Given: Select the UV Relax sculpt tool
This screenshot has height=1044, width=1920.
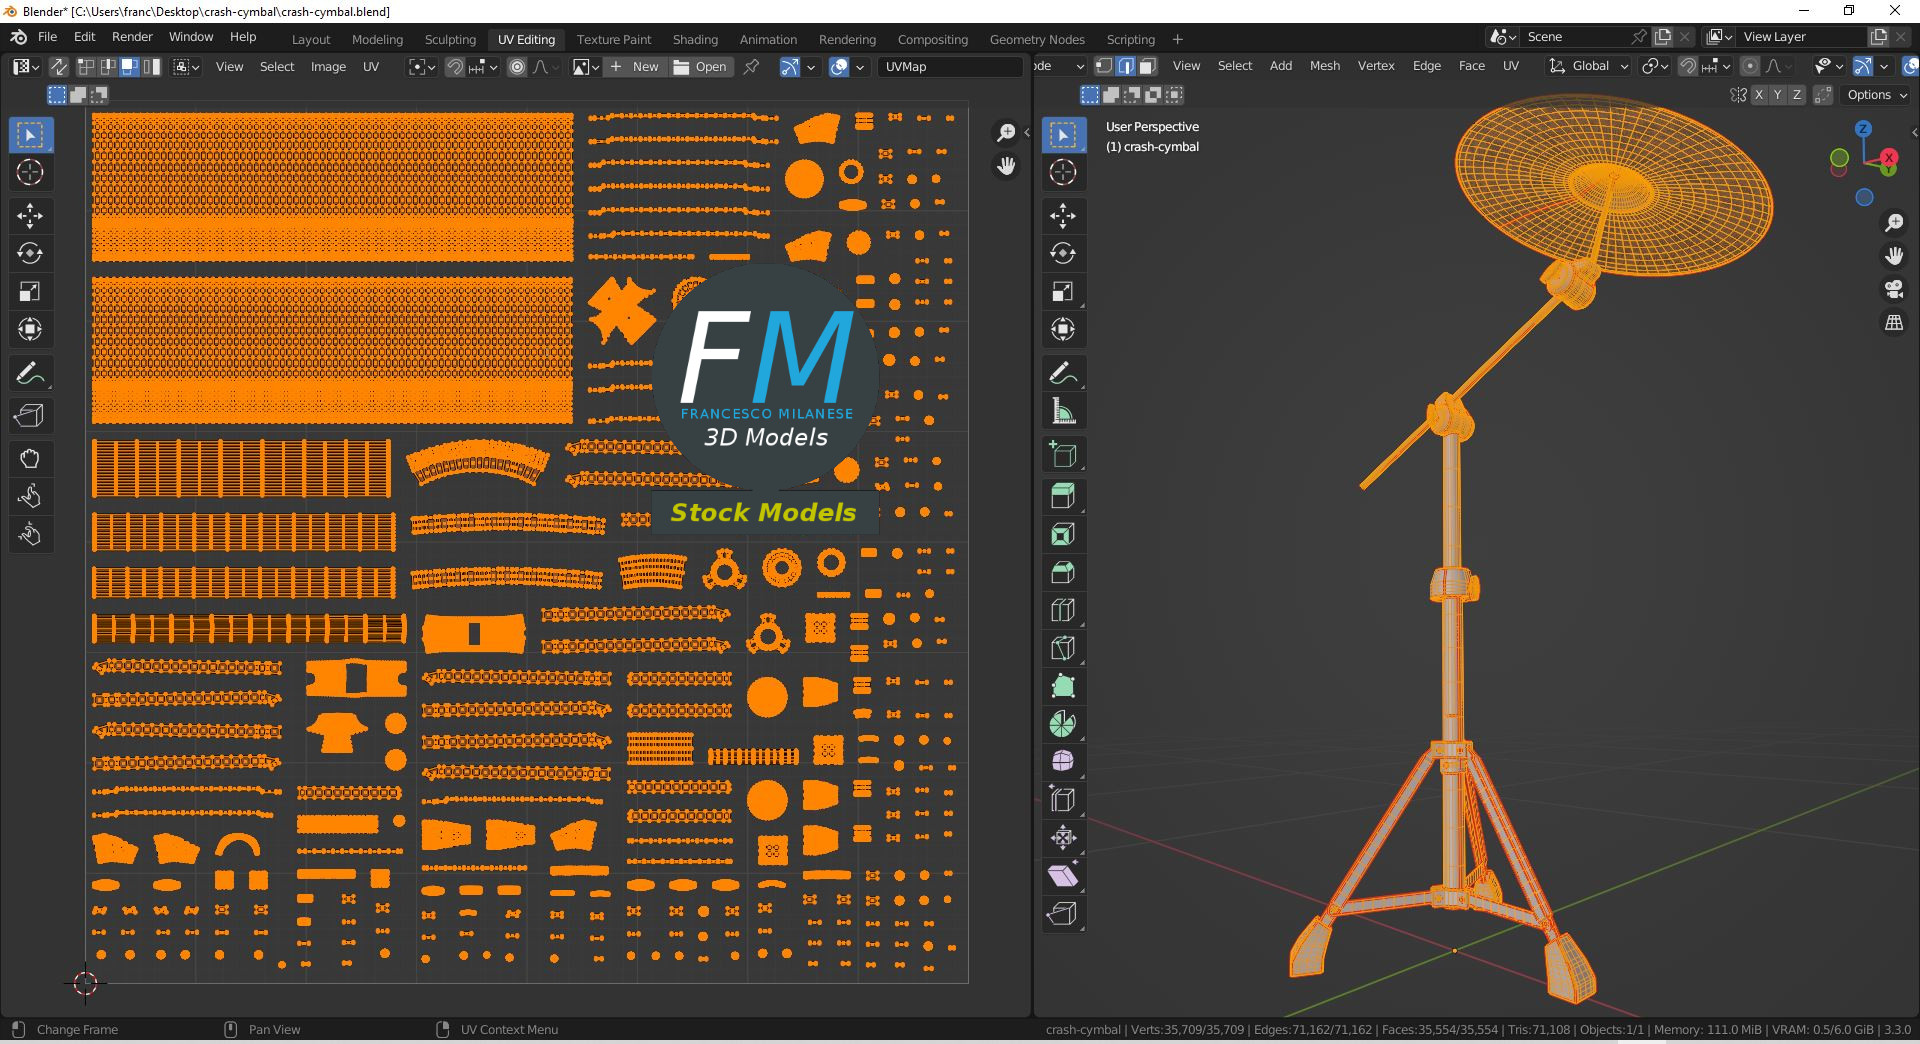Looking at the screenshot, I should click(30, 497).
